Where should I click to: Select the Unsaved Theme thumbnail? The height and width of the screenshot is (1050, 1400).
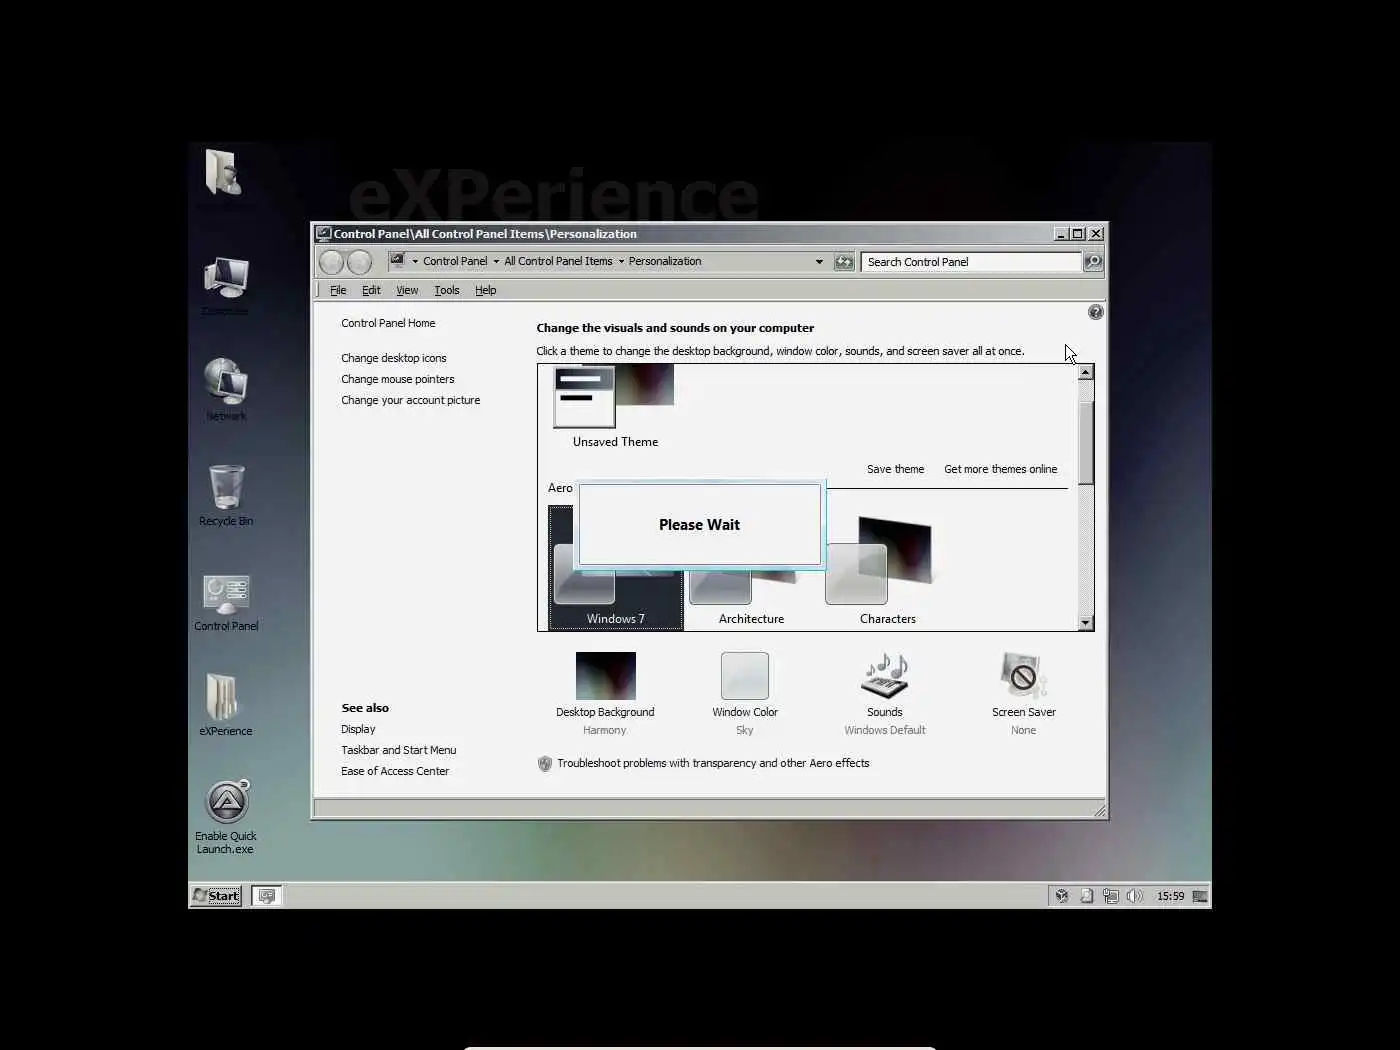coord(615,407)
